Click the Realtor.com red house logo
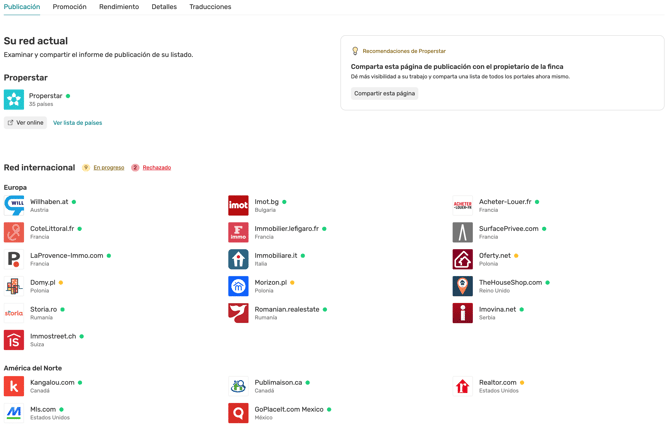This screenshot has width=670, height=424. point(462,386)
